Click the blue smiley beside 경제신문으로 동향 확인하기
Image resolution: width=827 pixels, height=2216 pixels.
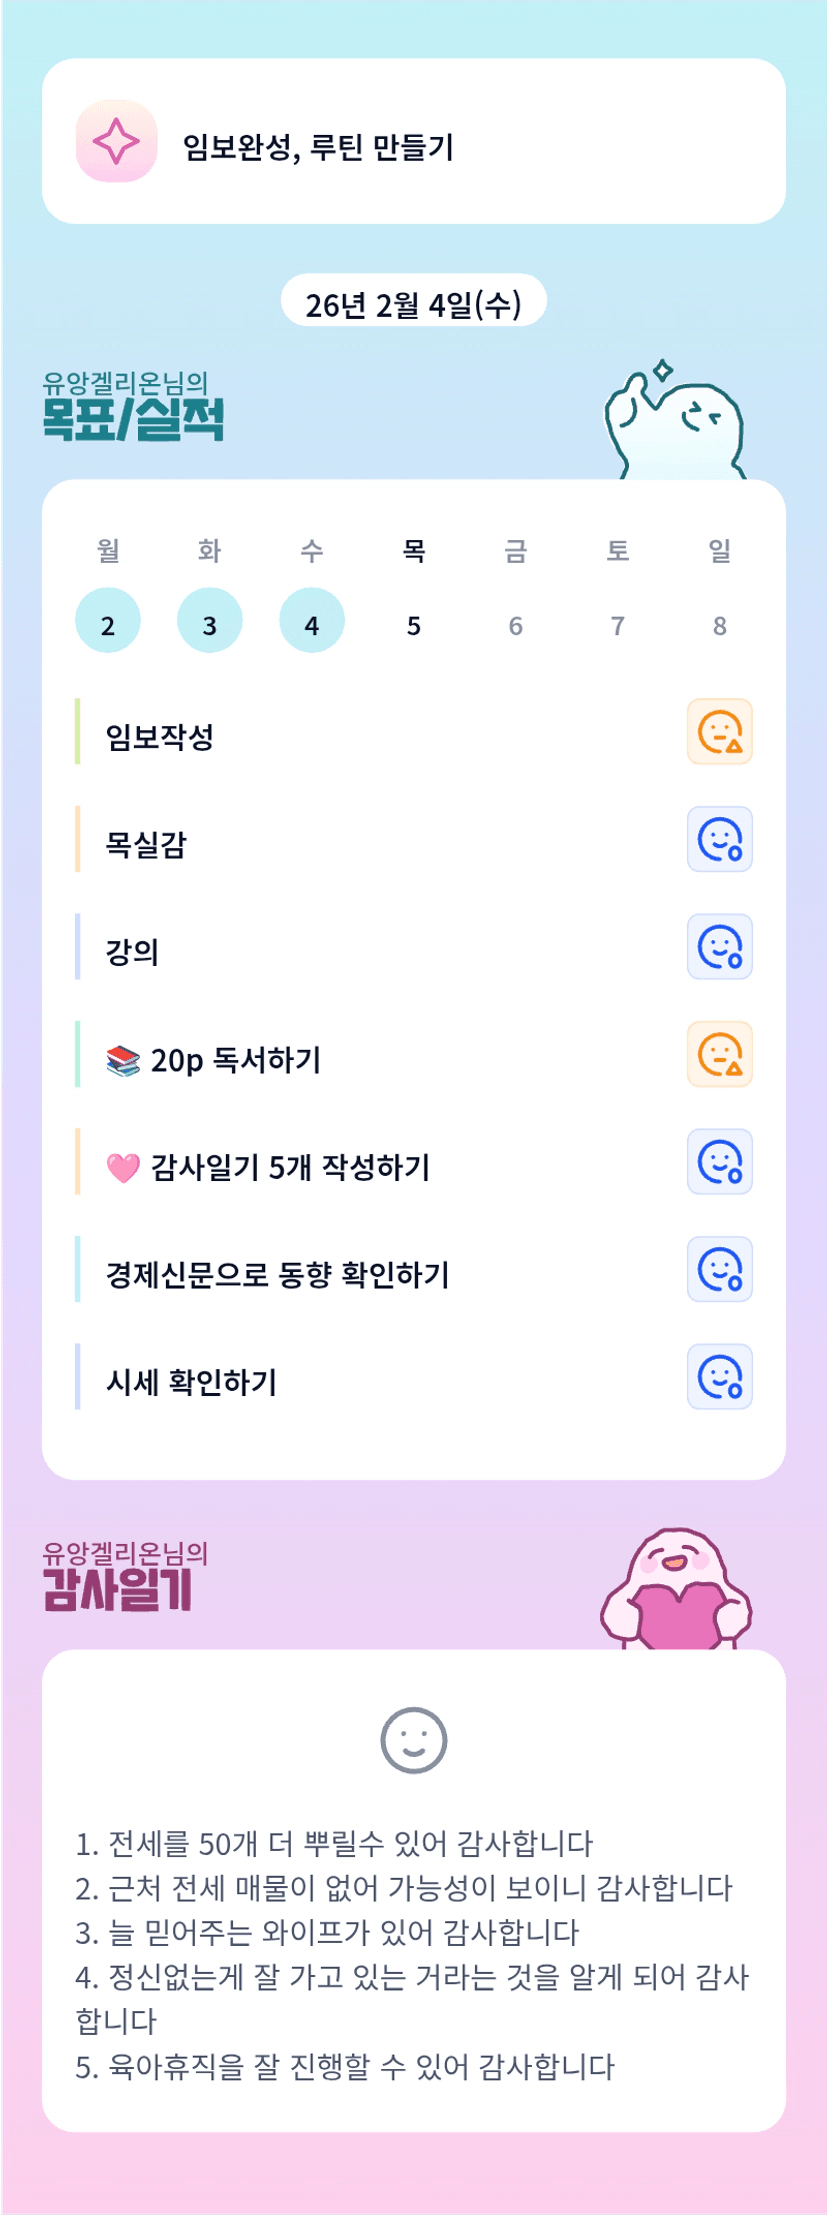(719, 1269)
